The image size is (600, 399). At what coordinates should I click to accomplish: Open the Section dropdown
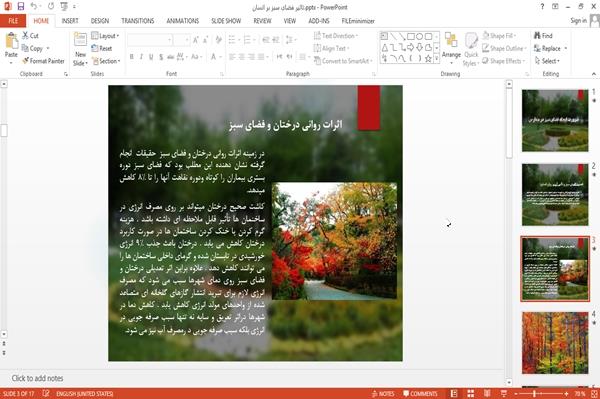pos(106,61)
